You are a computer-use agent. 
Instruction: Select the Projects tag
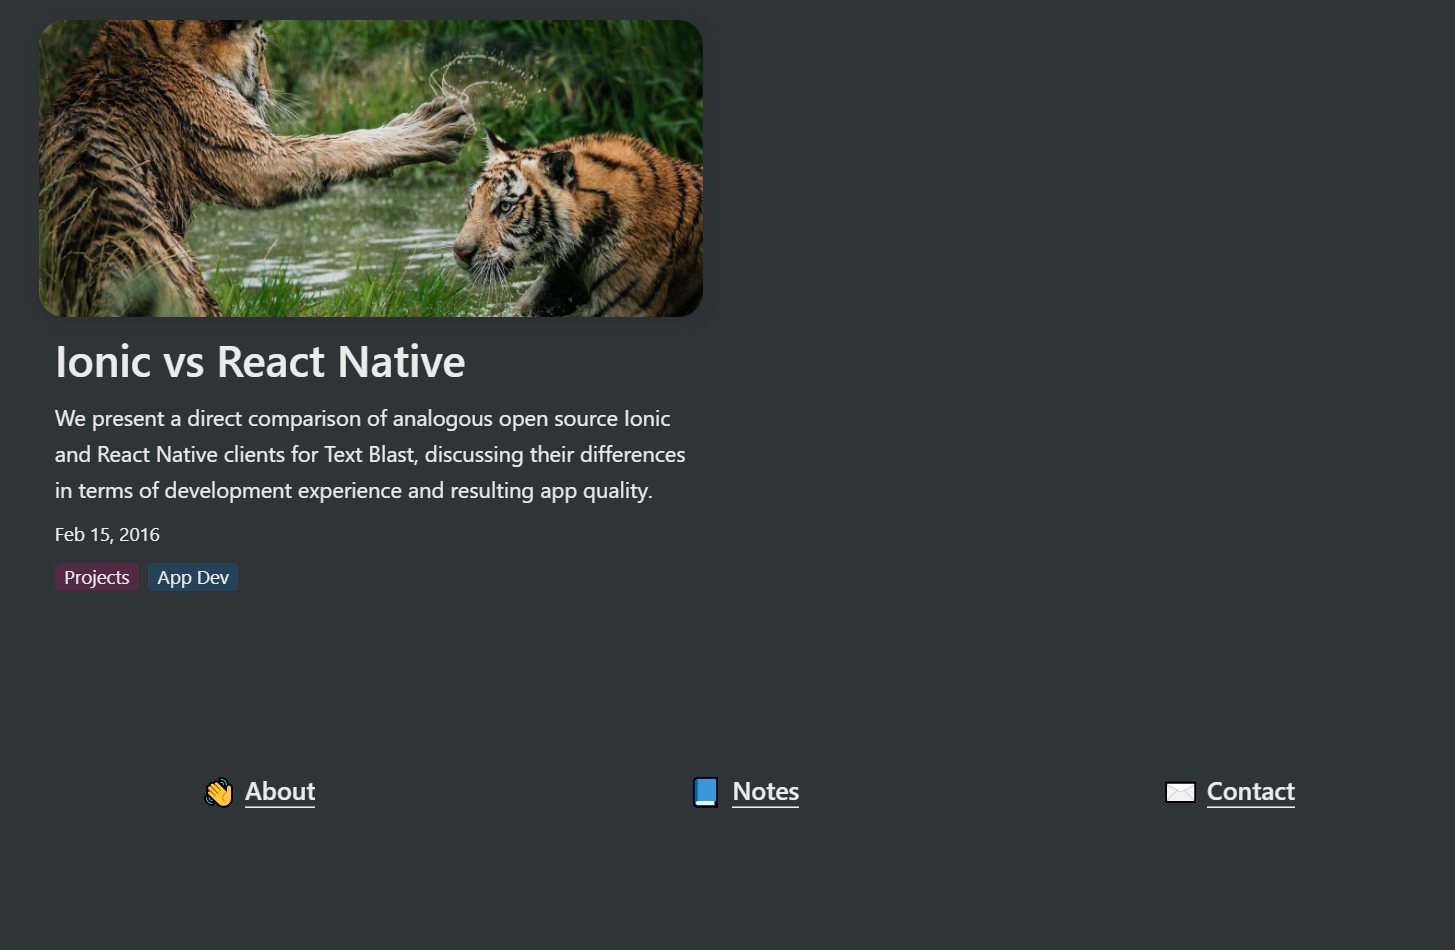(x=97, y=577)
